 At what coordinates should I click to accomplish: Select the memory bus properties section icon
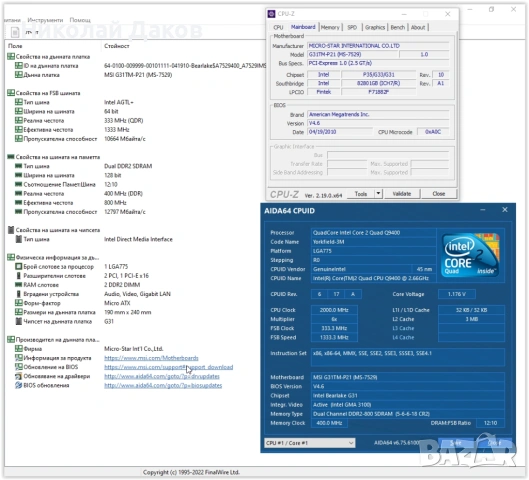click(11, 157)
